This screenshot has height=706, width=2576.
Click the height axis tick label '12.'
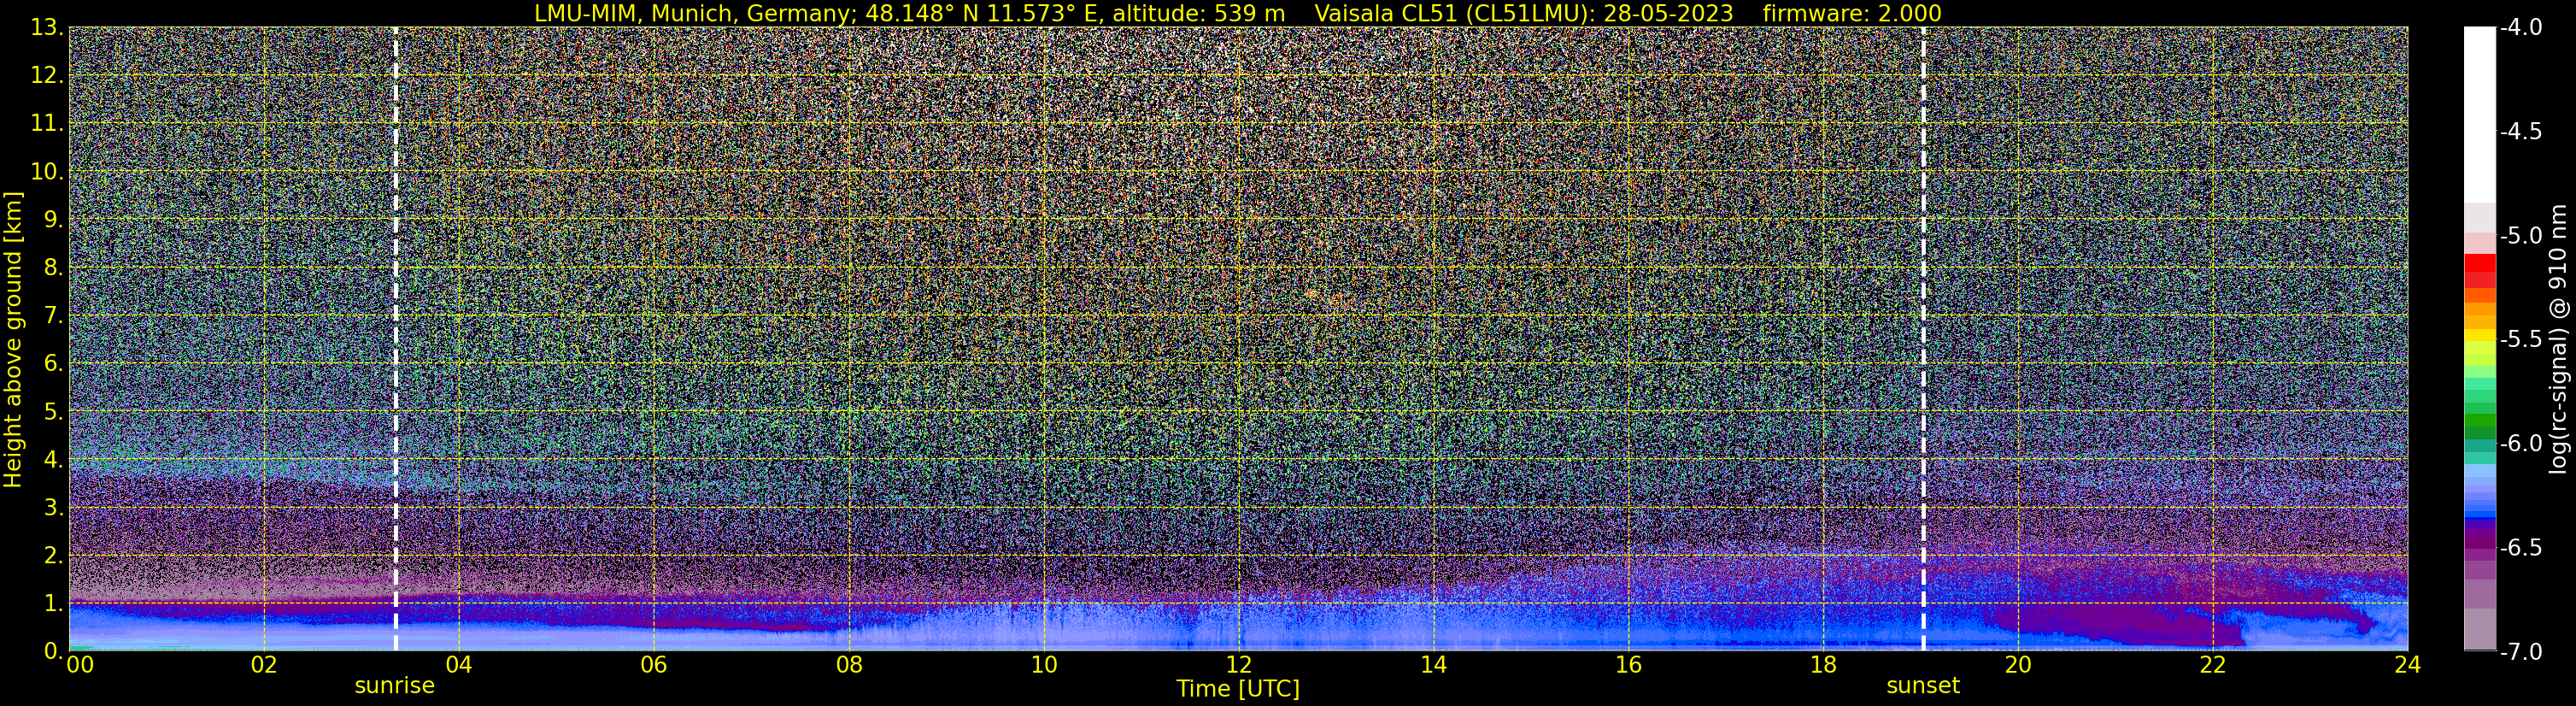(47, 75)
